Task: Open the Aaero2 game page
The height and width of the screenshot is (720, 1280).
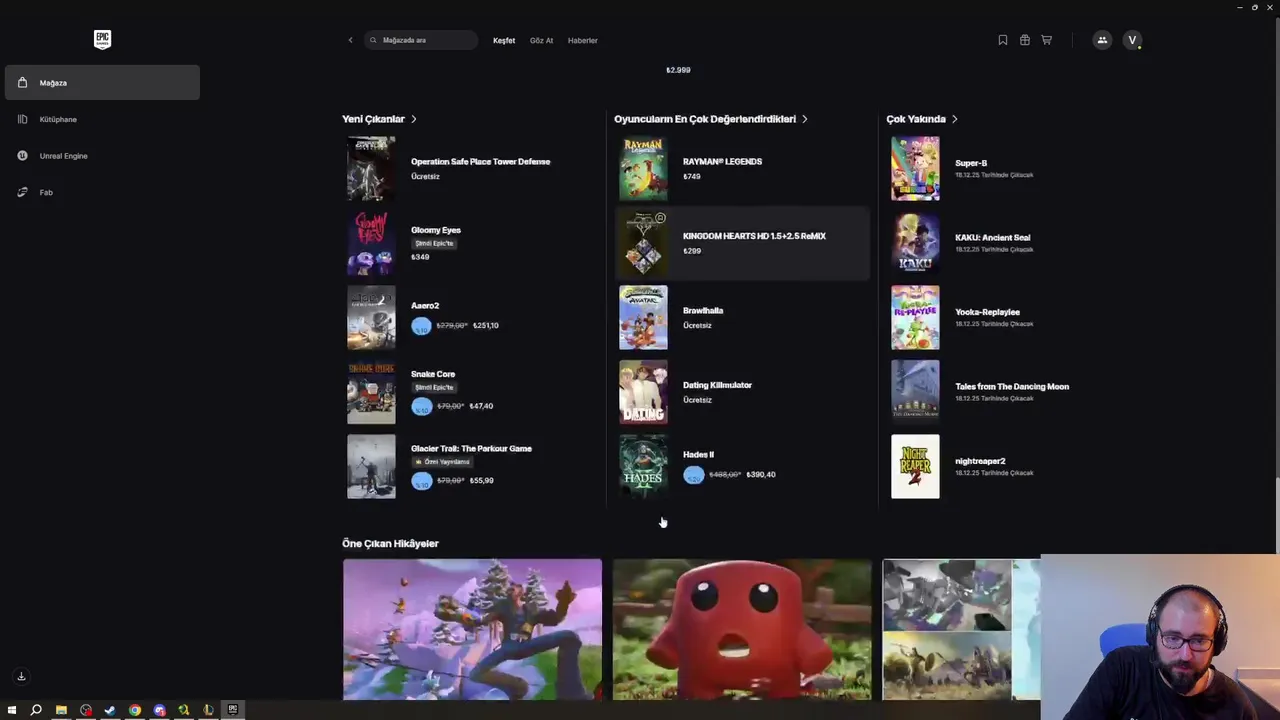Action: point(470,317)
